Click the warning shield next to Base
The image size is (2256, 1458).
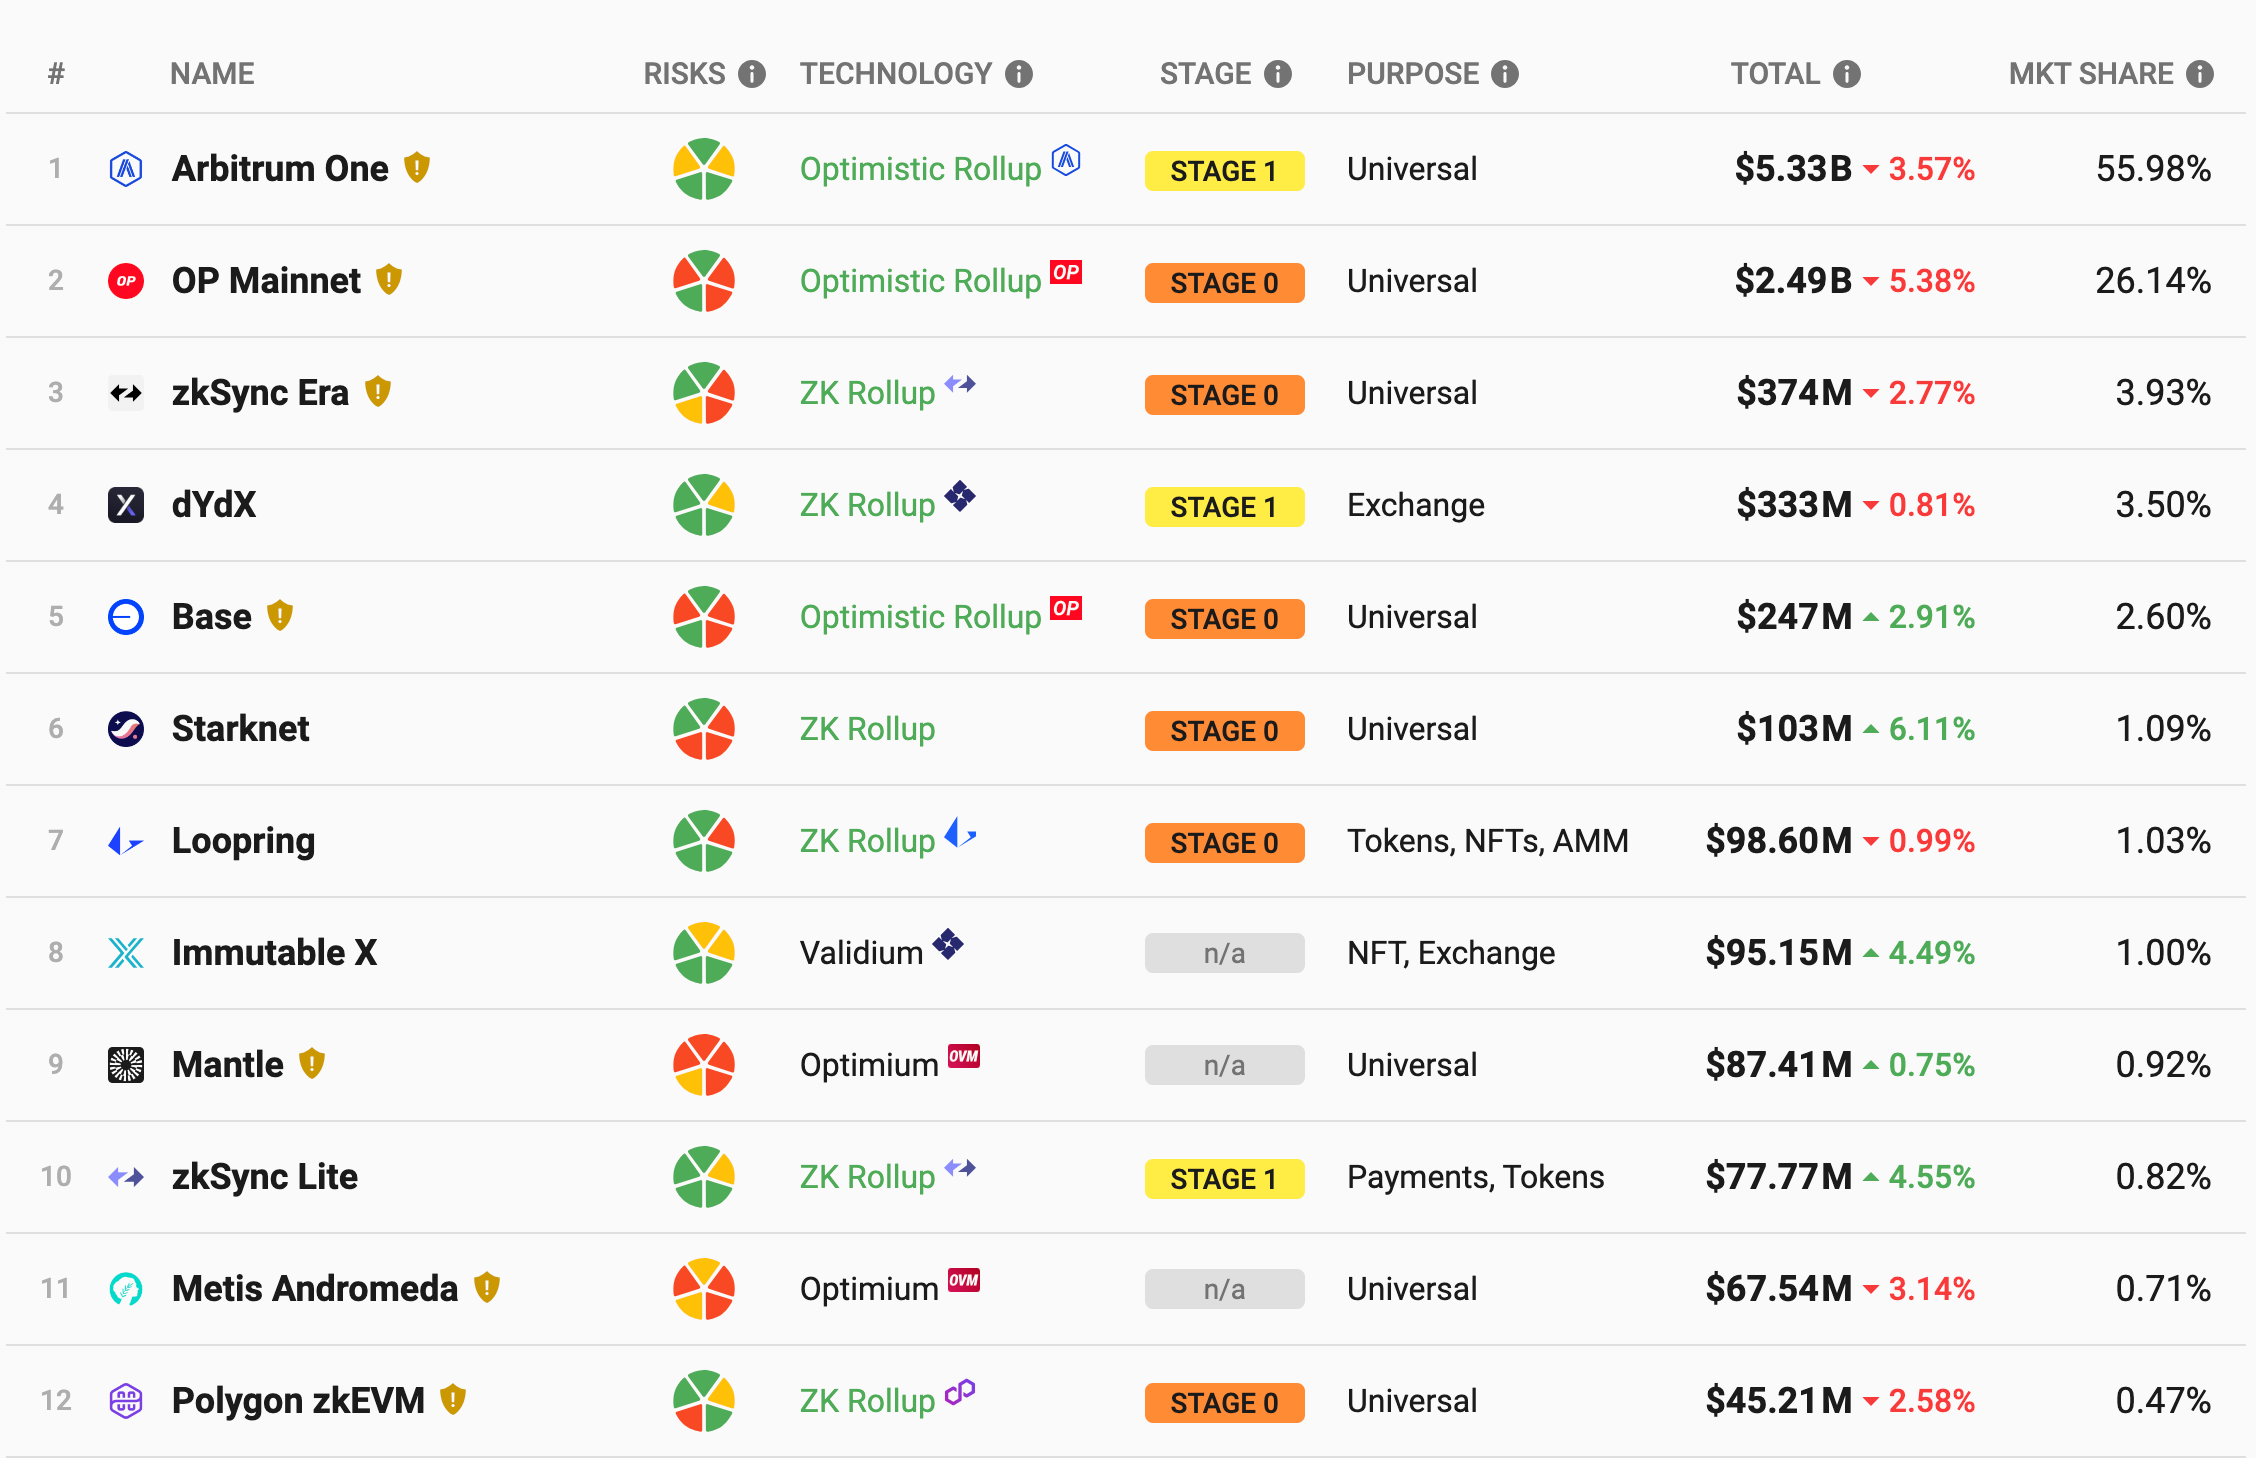pos(280,616)
